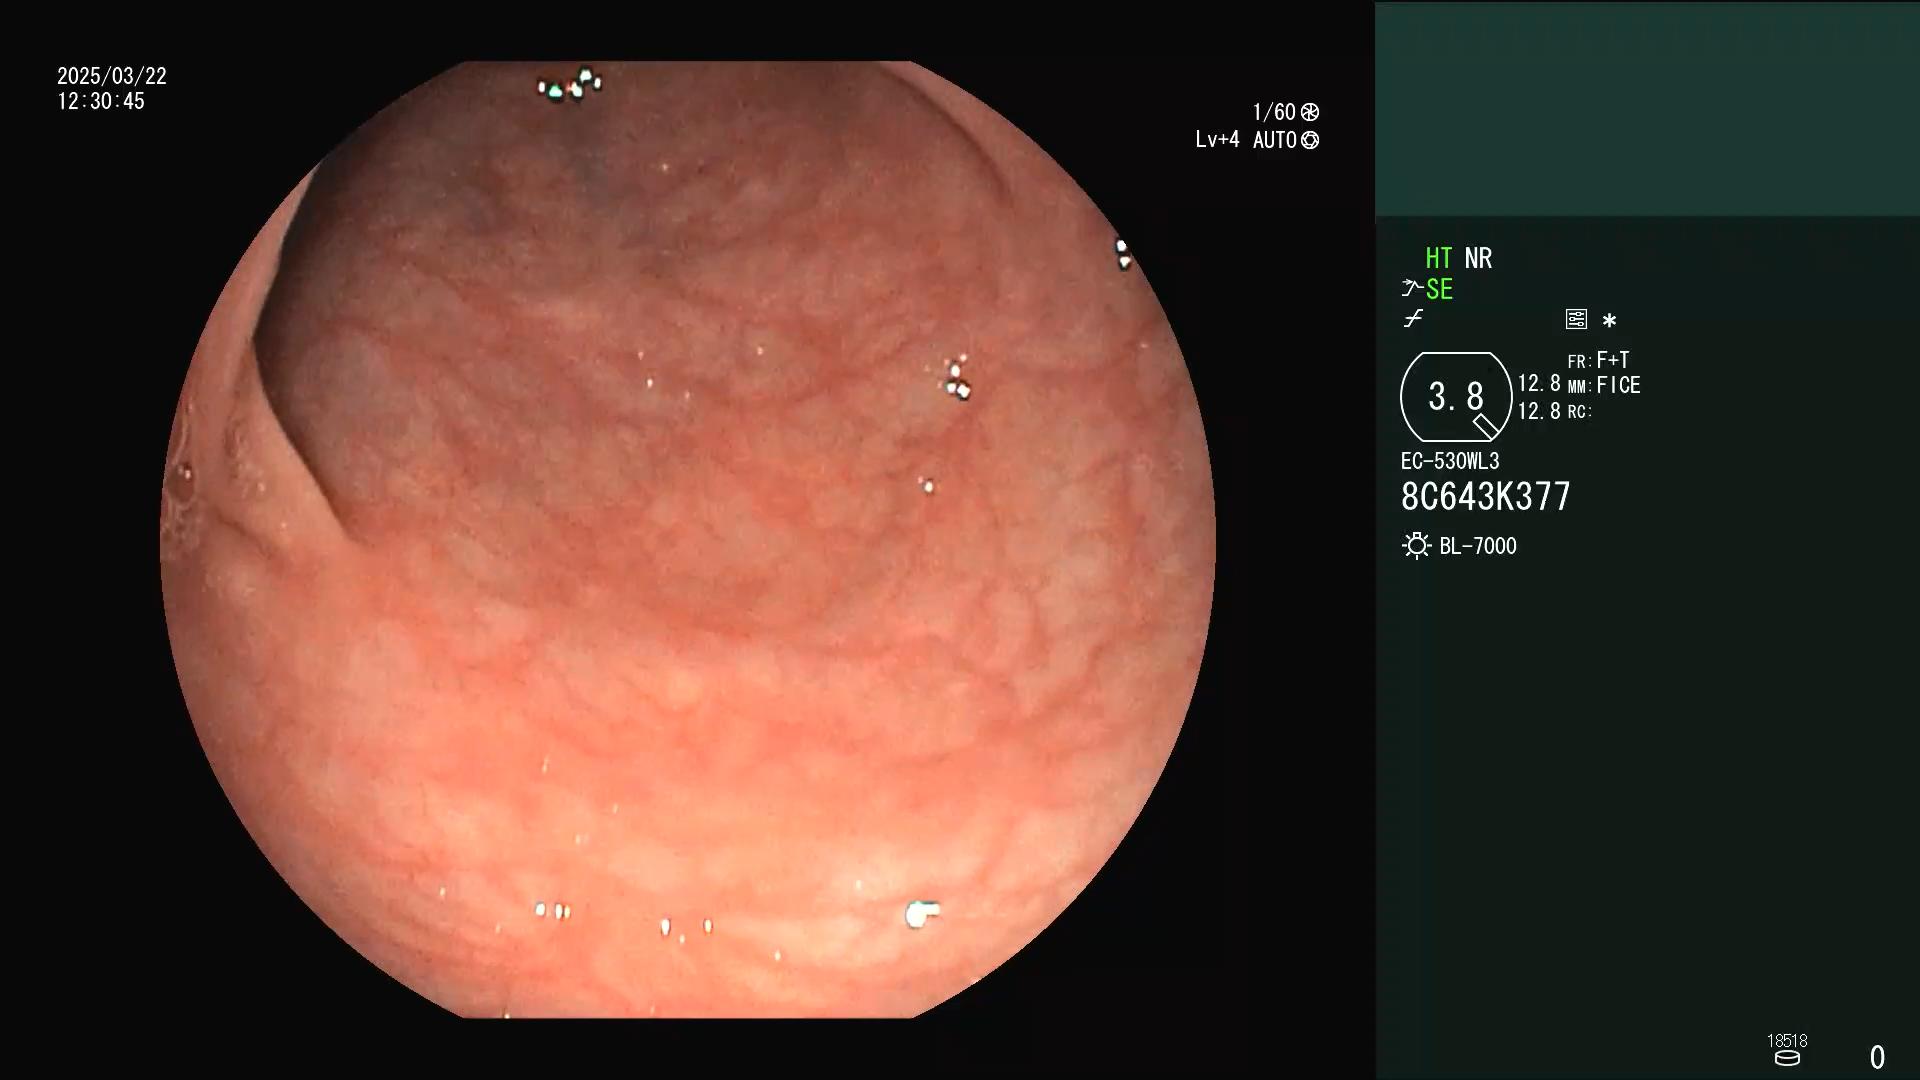
Task: Click the settings sliders icon
Action: click(x=1576, y=319)
